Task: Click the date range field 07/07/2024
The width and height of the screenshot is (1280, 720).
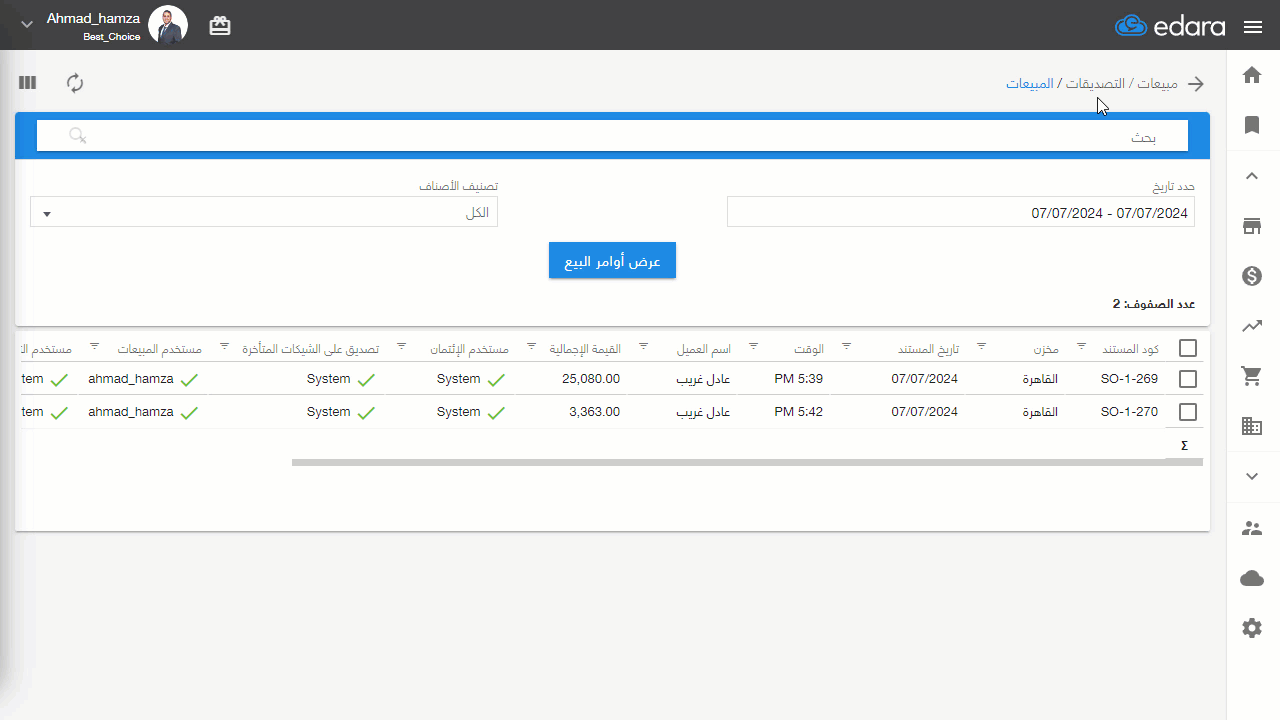Action: 961,212
